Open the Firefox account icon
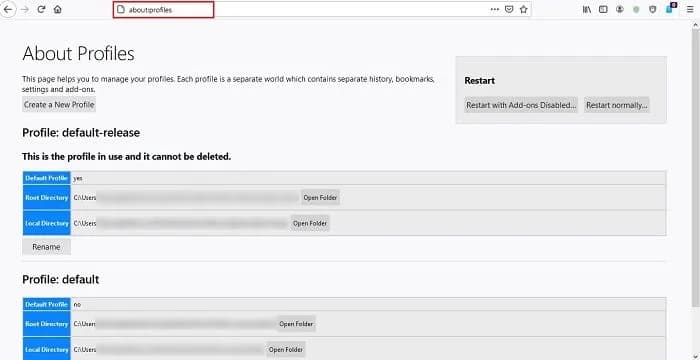The width and height of the screenshot is (700, 360). (620, 9)
